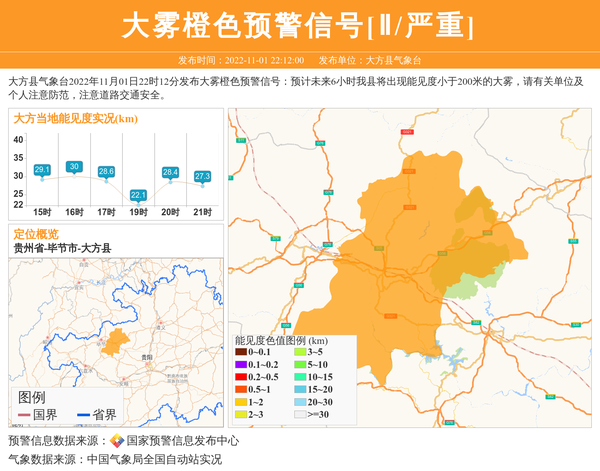Click the 能见度色值图例 (km) legend title
600x471 pixels.
(x=281, y=341)
